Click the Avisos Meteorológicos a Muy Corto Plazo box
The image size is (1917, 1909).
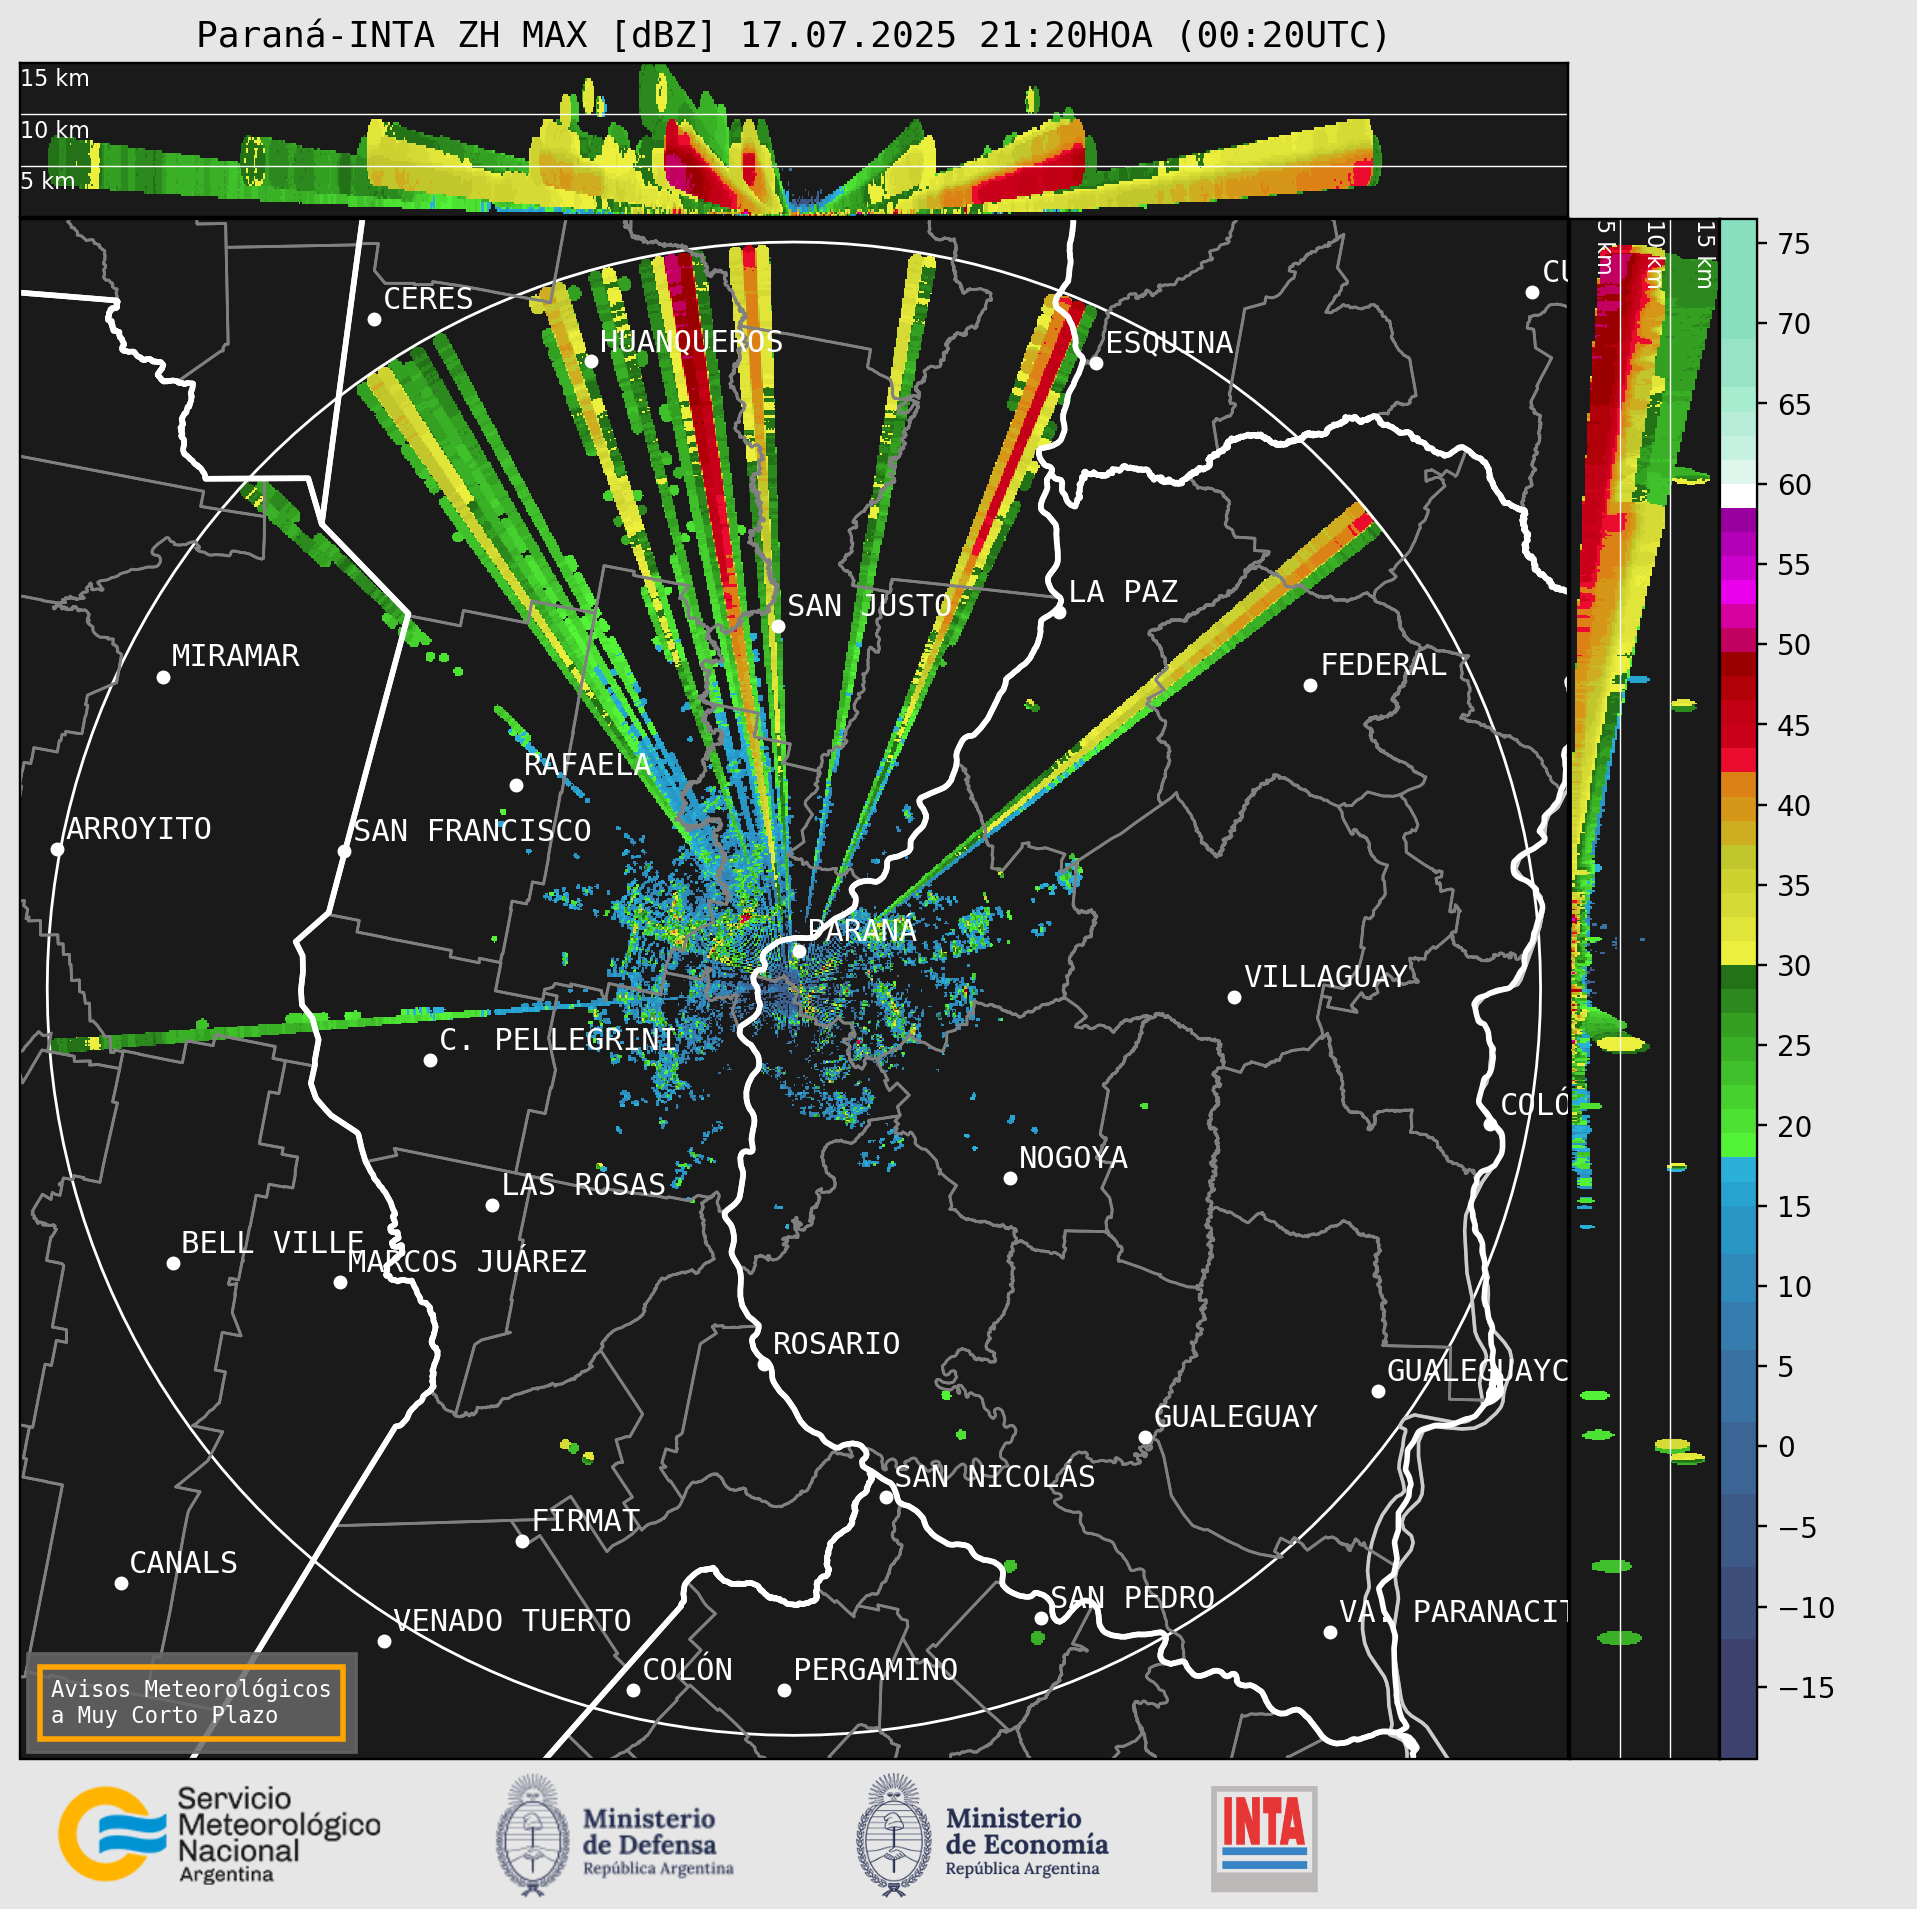point(191,1702)
